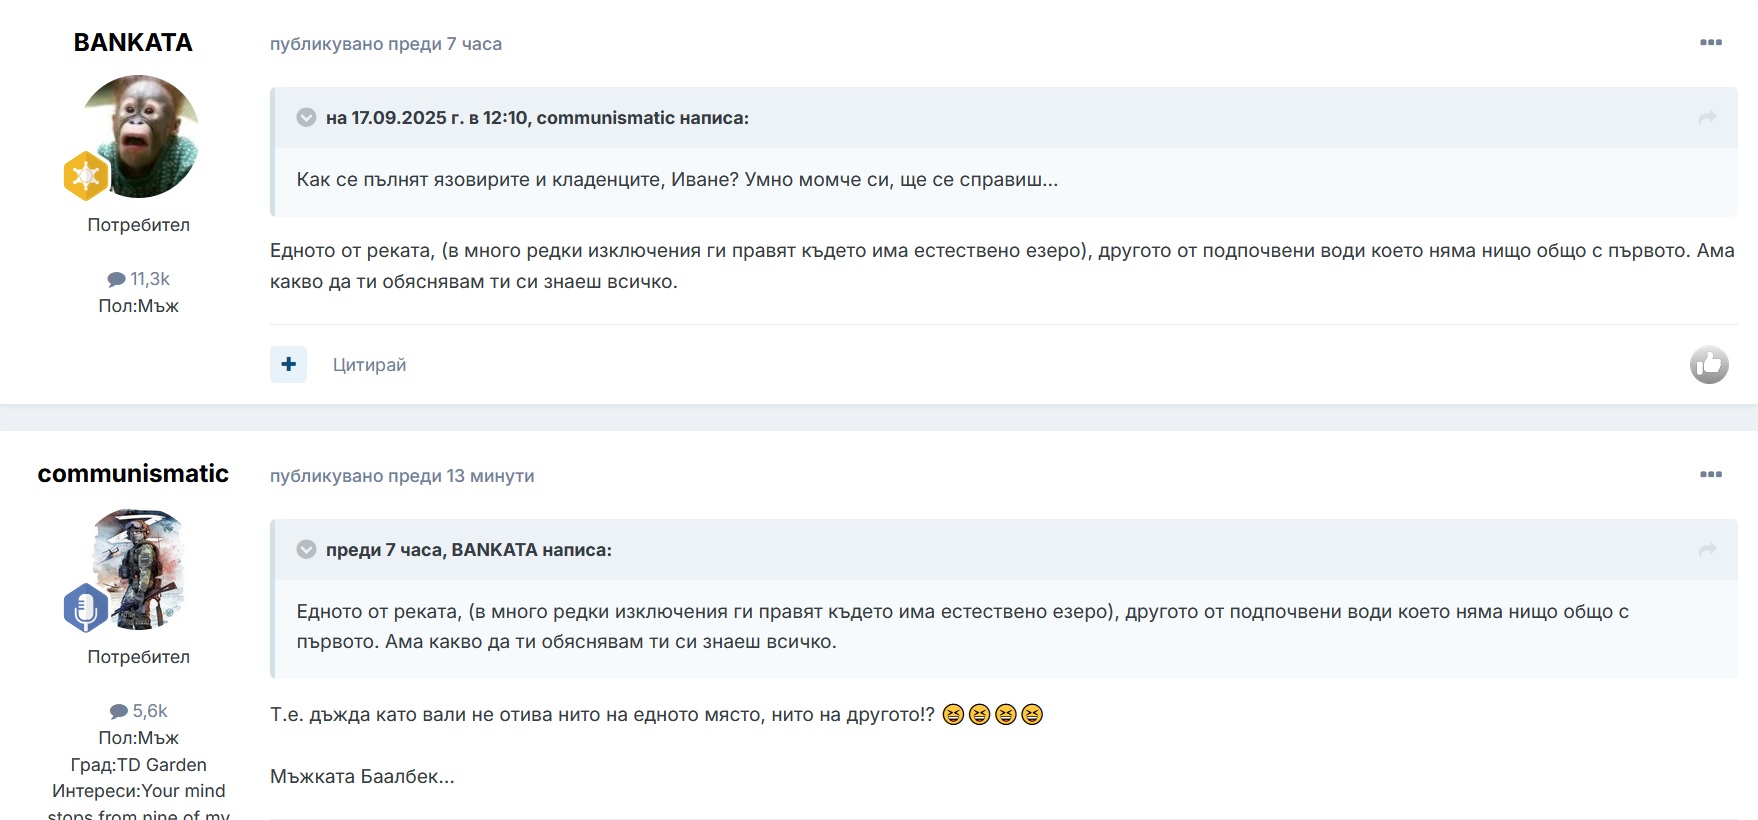The image size is (1758, 820).
Task: Click communismatic's soldier avatar
Action: pyautogui.click(x=139, y=569)
